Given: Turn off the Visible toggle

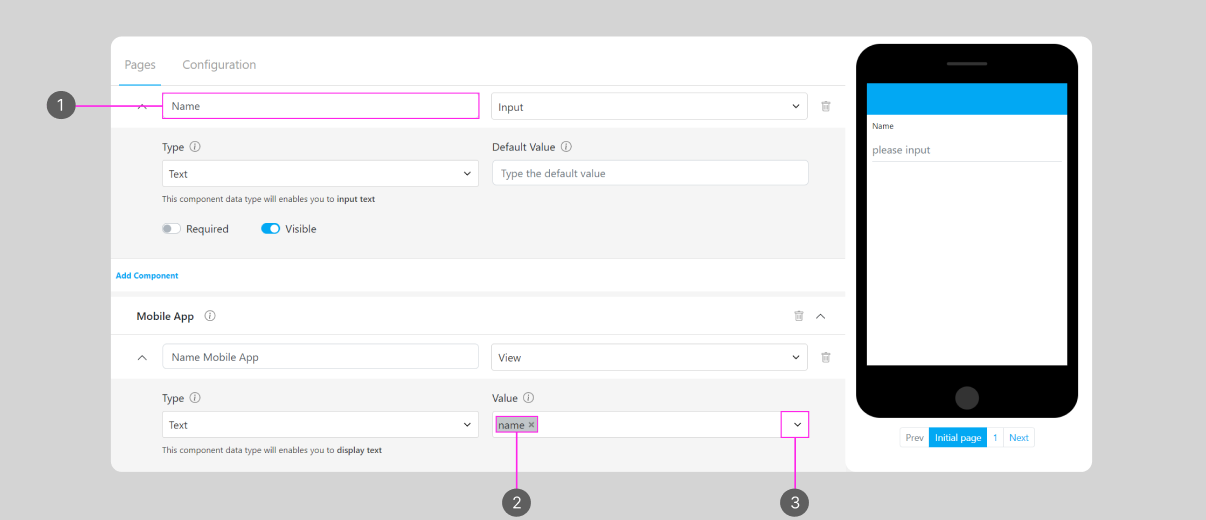Looking at the screenshot, I should [270, 229].
